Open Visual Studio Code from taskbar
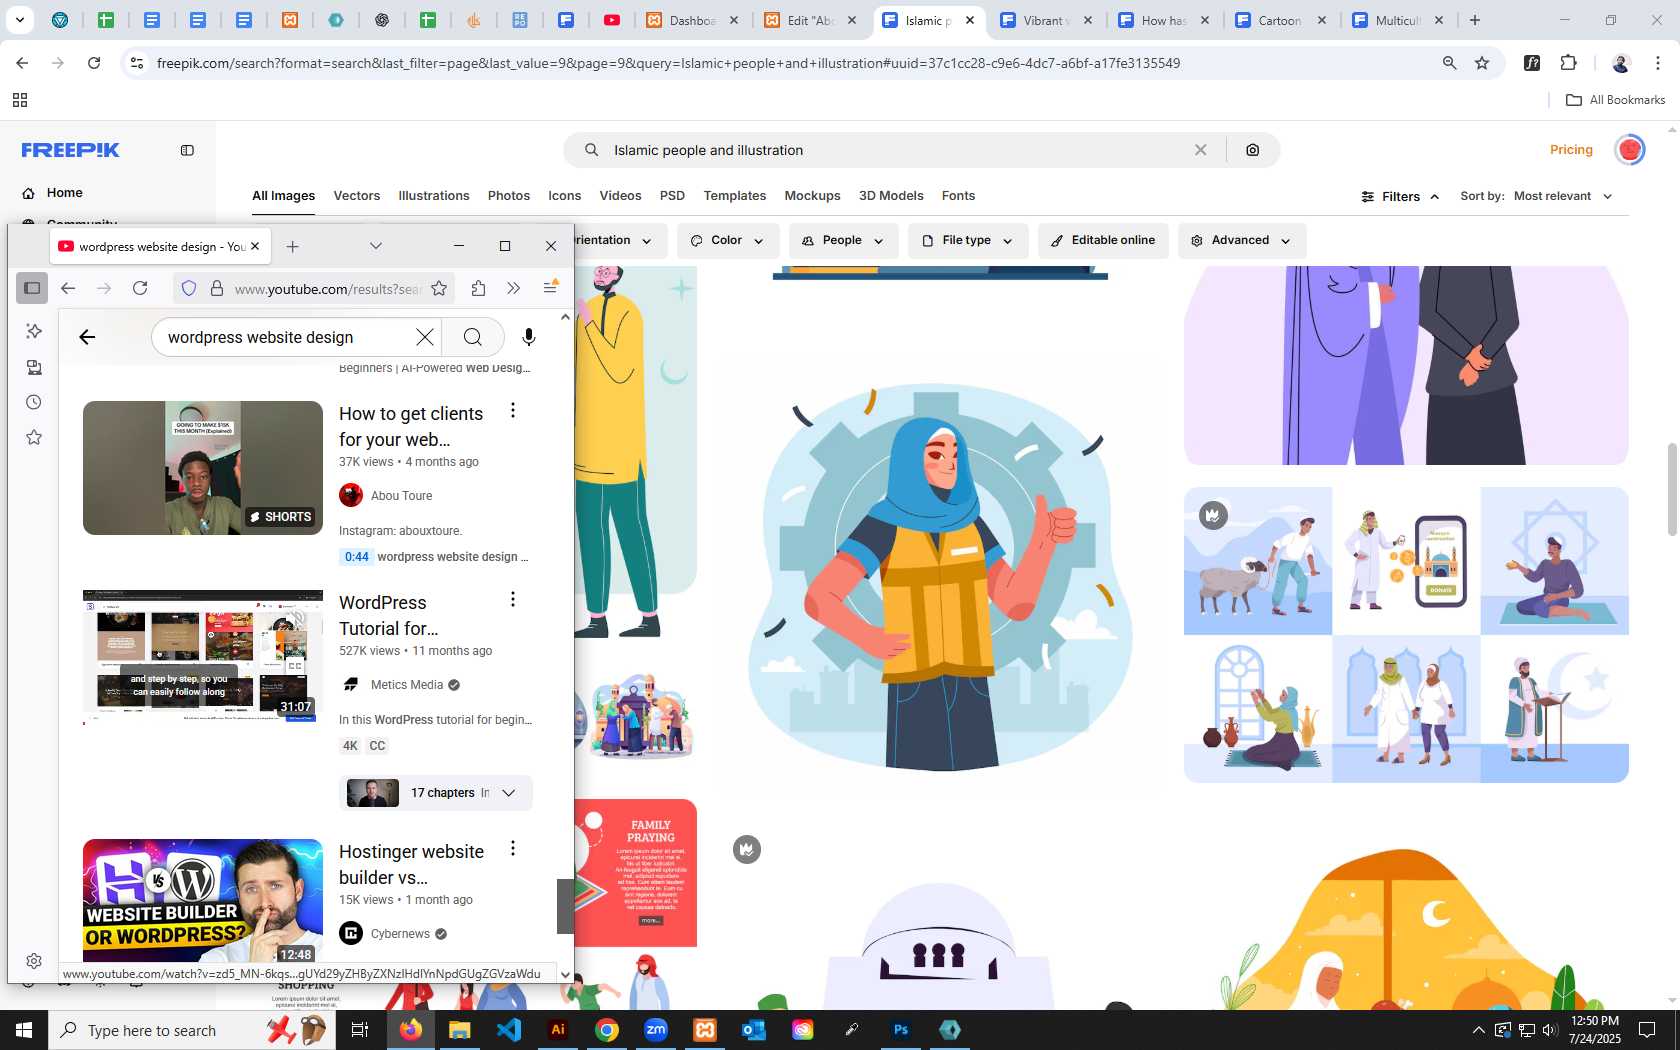Image resolution: width=1680 pixels, height=1050 pixels. pyautogui.click(x=509, y=1030)
